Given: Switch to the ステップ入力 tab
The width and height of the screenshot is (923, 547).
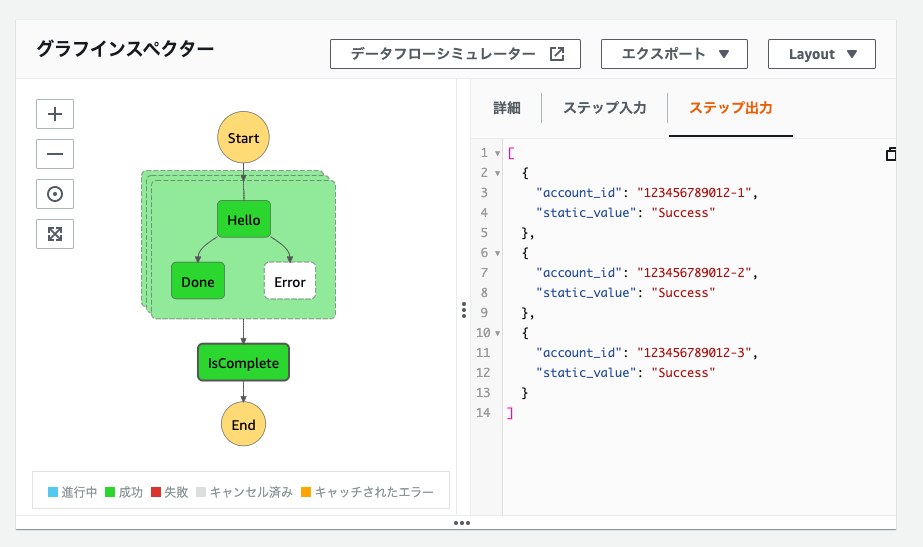Looking at the screenshot, I should [x=605, y=108].
